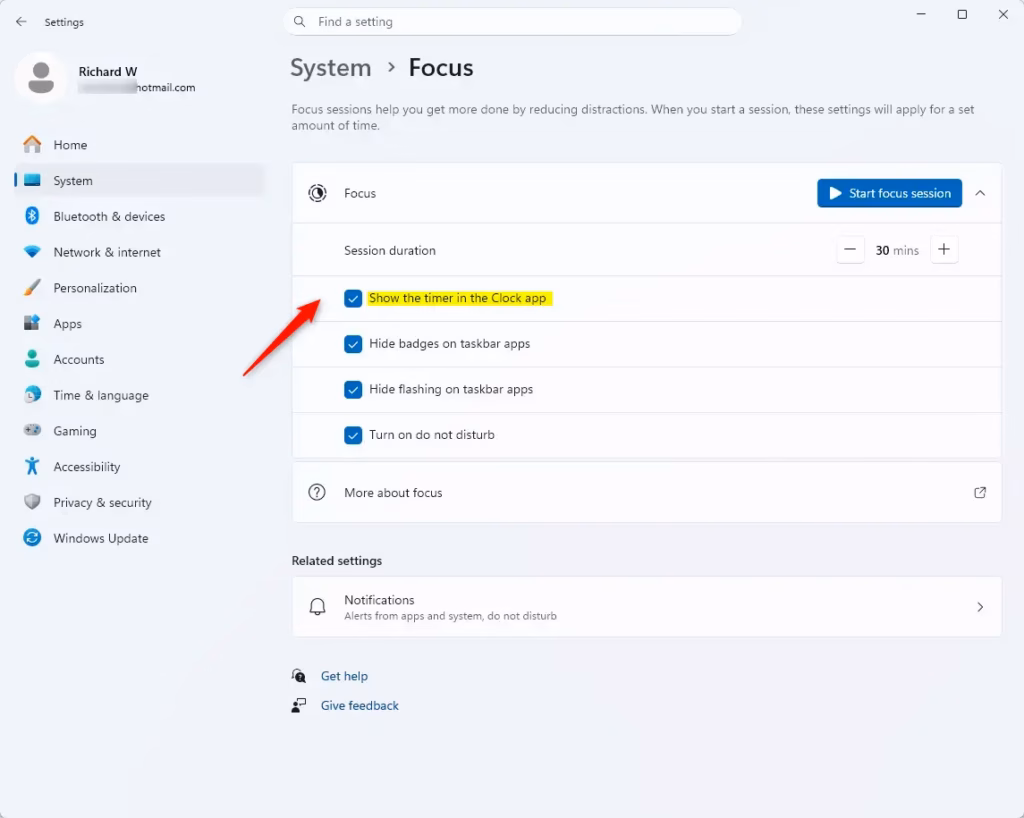
Task: Open Gaming settings page
Action: tap(138, 431)
